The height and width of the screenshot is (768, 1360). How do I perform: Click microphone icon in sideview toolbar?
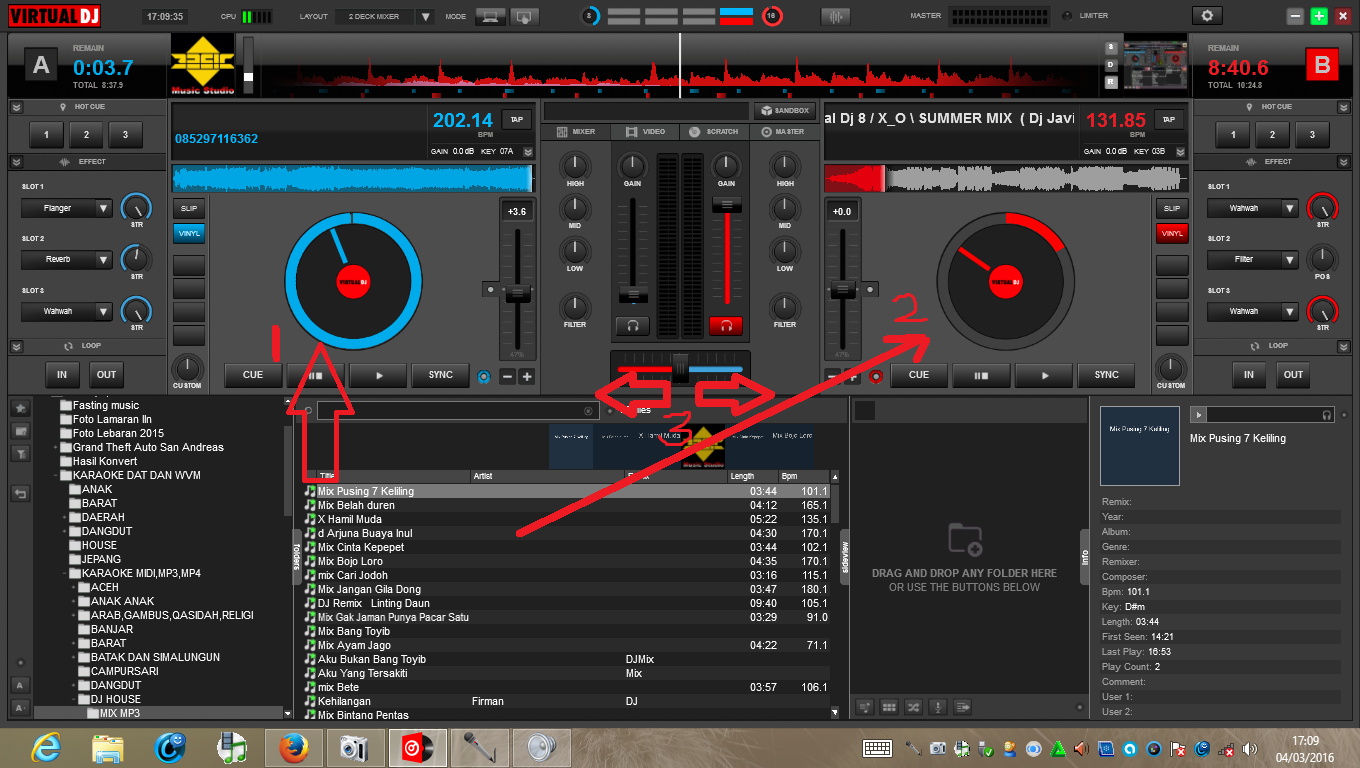pos(938,707)
